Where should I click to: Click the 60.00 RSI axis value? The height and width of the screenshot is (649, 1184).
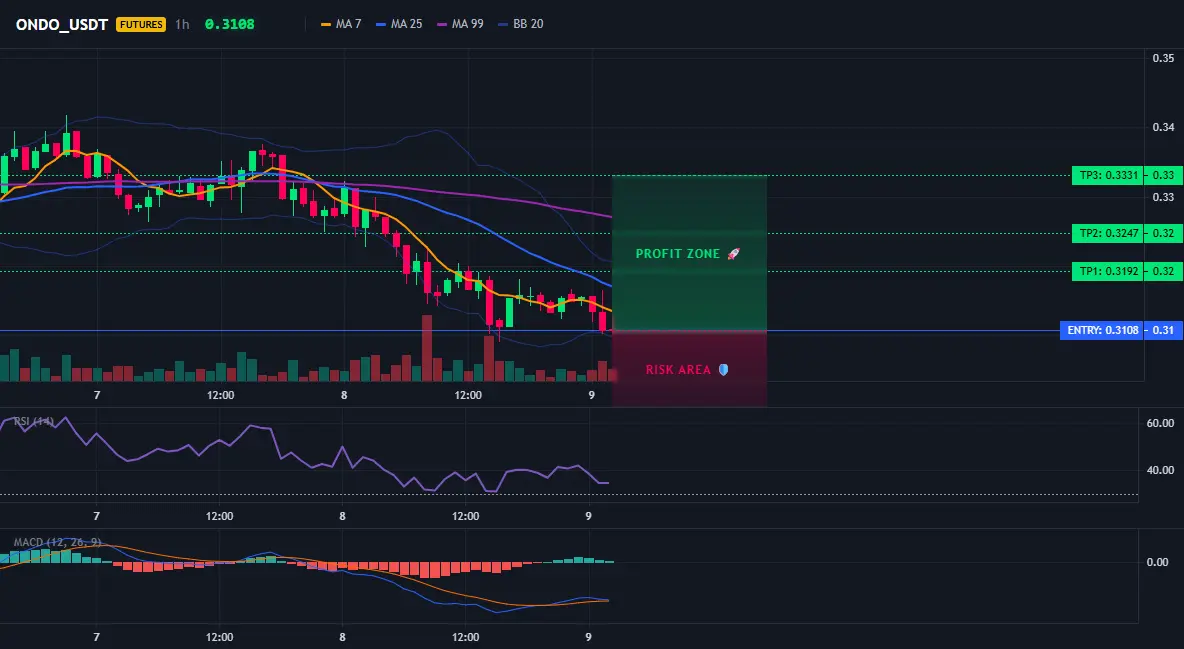point(1161,423)
